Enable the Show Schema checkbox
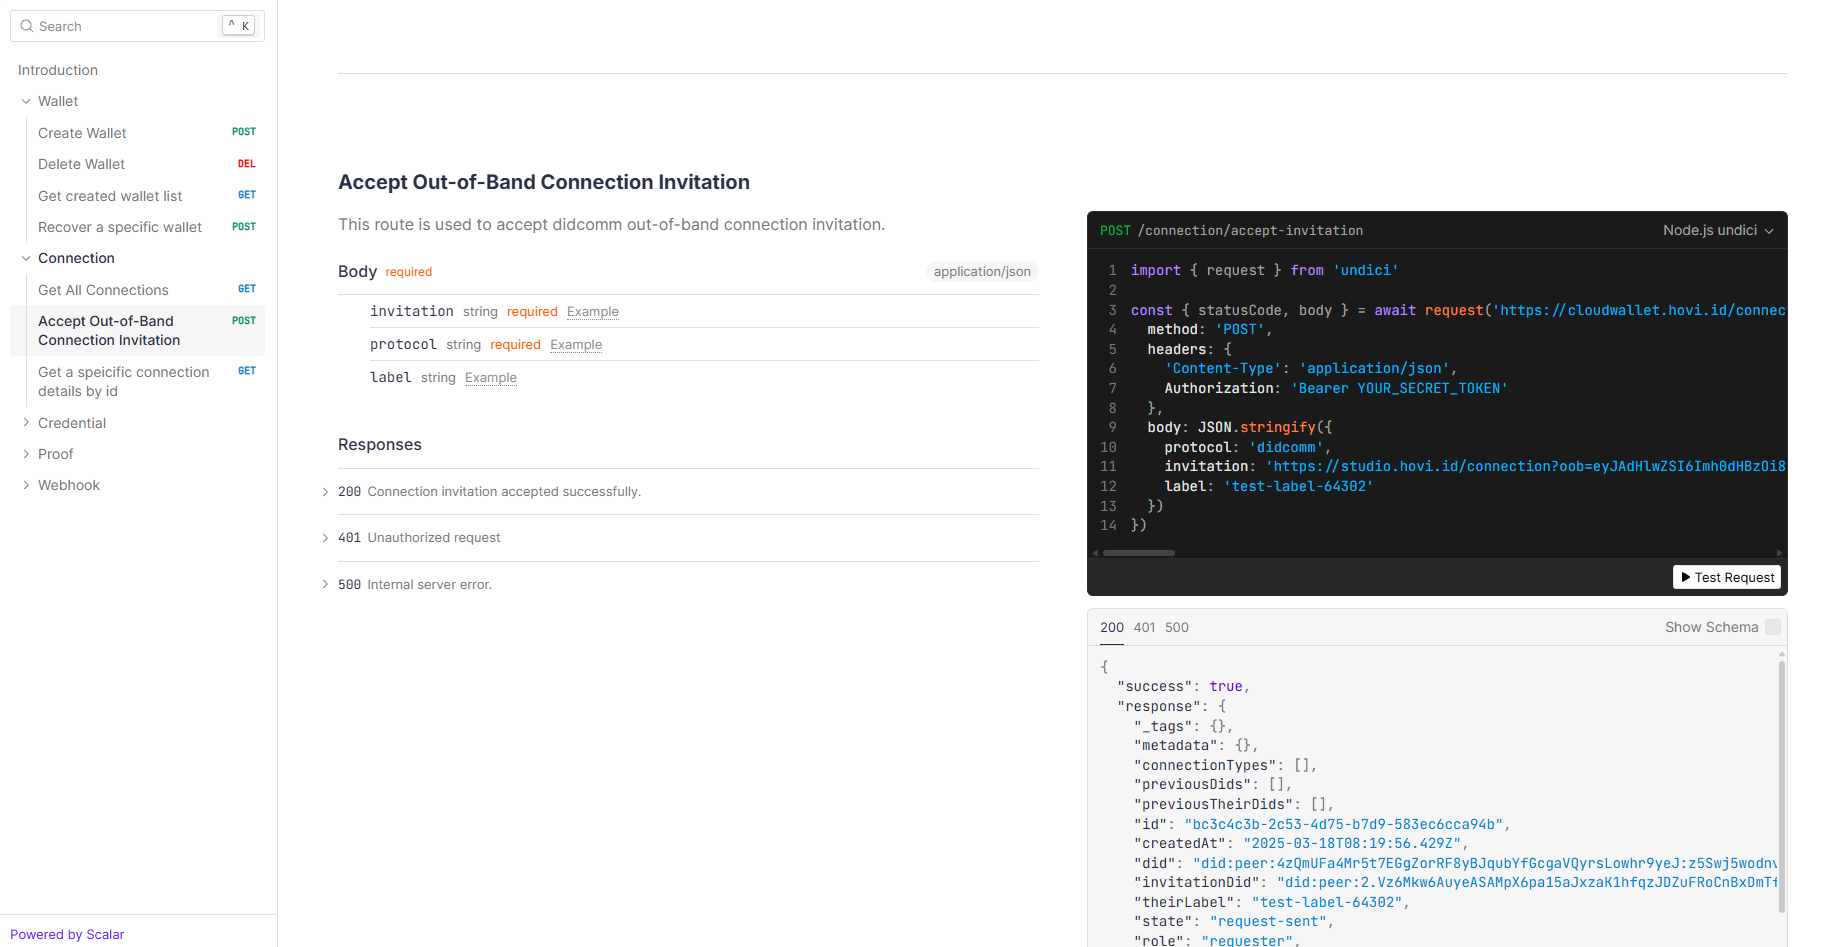 [1772, 627]
